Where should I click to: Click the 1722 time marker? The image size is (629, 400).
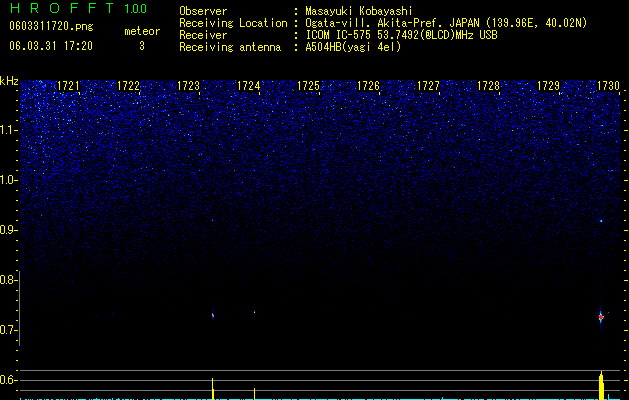[x=128, y=86]
